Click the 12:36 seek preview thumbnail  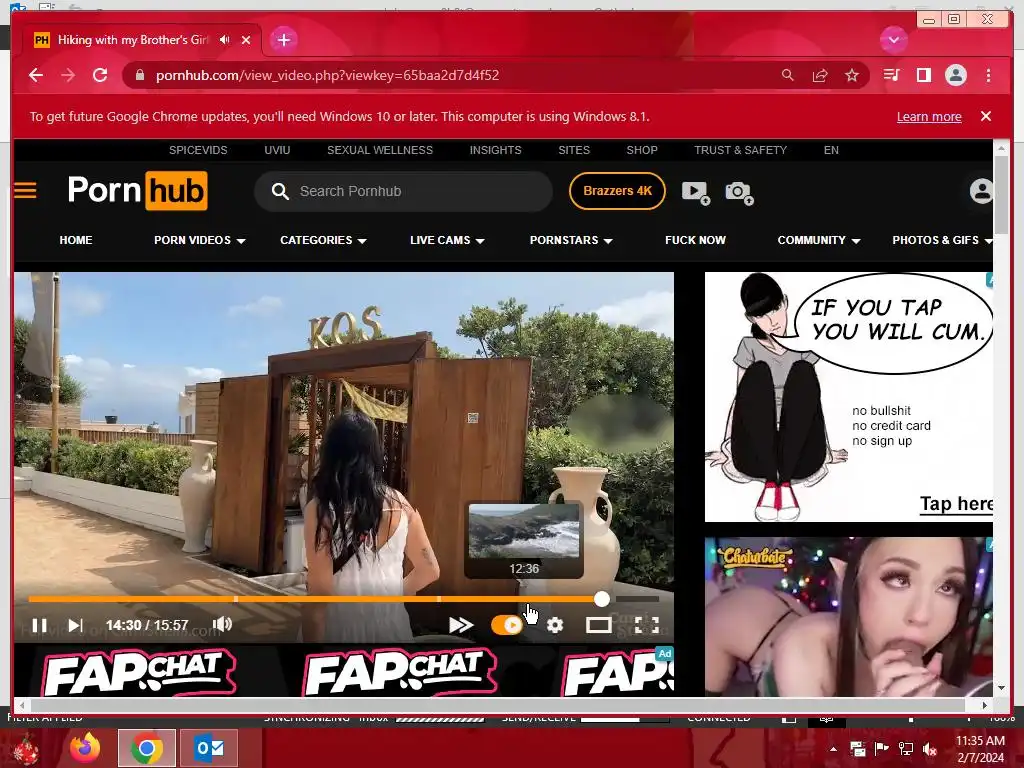524,532
